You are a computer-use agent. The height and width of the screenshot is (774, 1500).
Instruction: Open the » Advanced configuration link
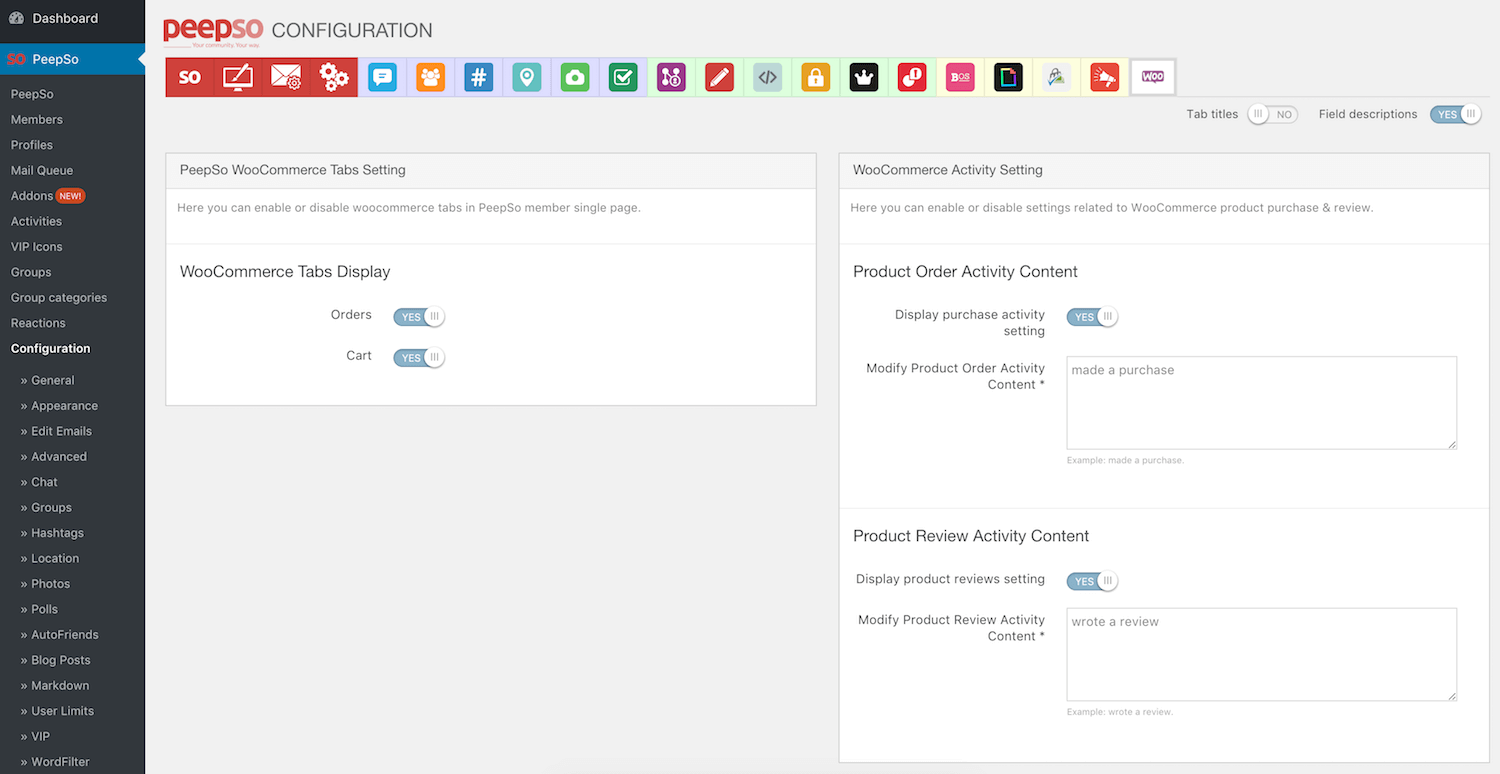[54, 457]
